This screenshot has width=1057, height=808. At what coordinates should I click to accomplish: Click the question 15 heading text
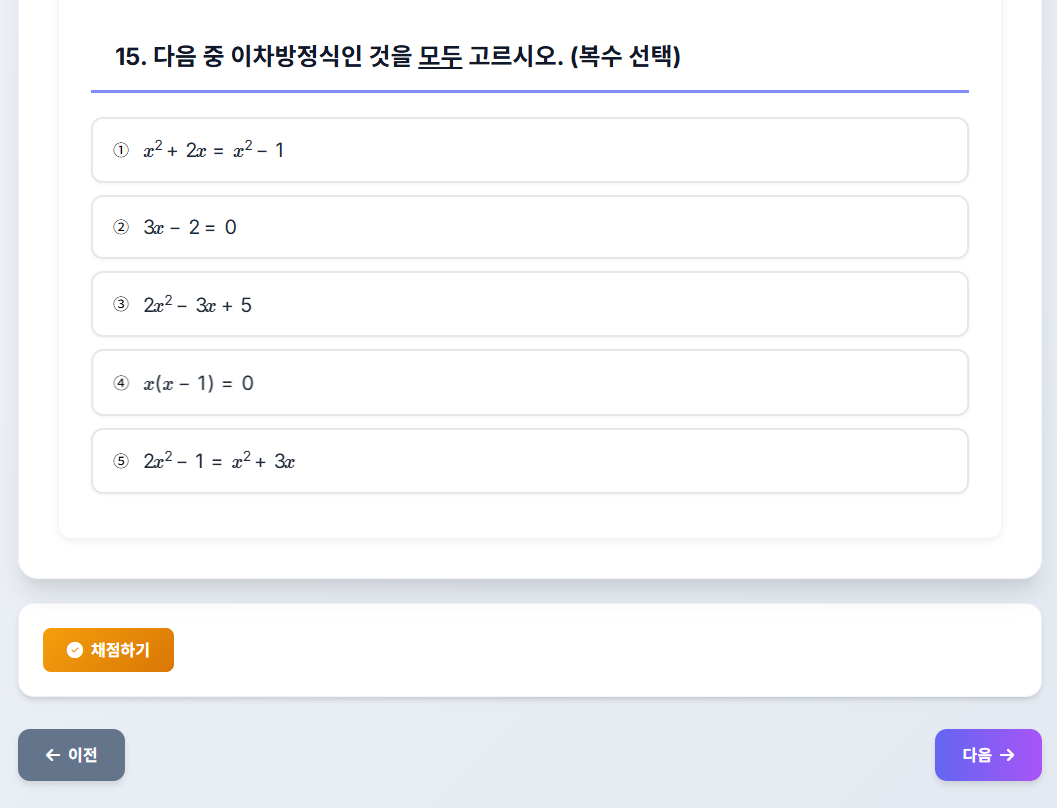398,56
